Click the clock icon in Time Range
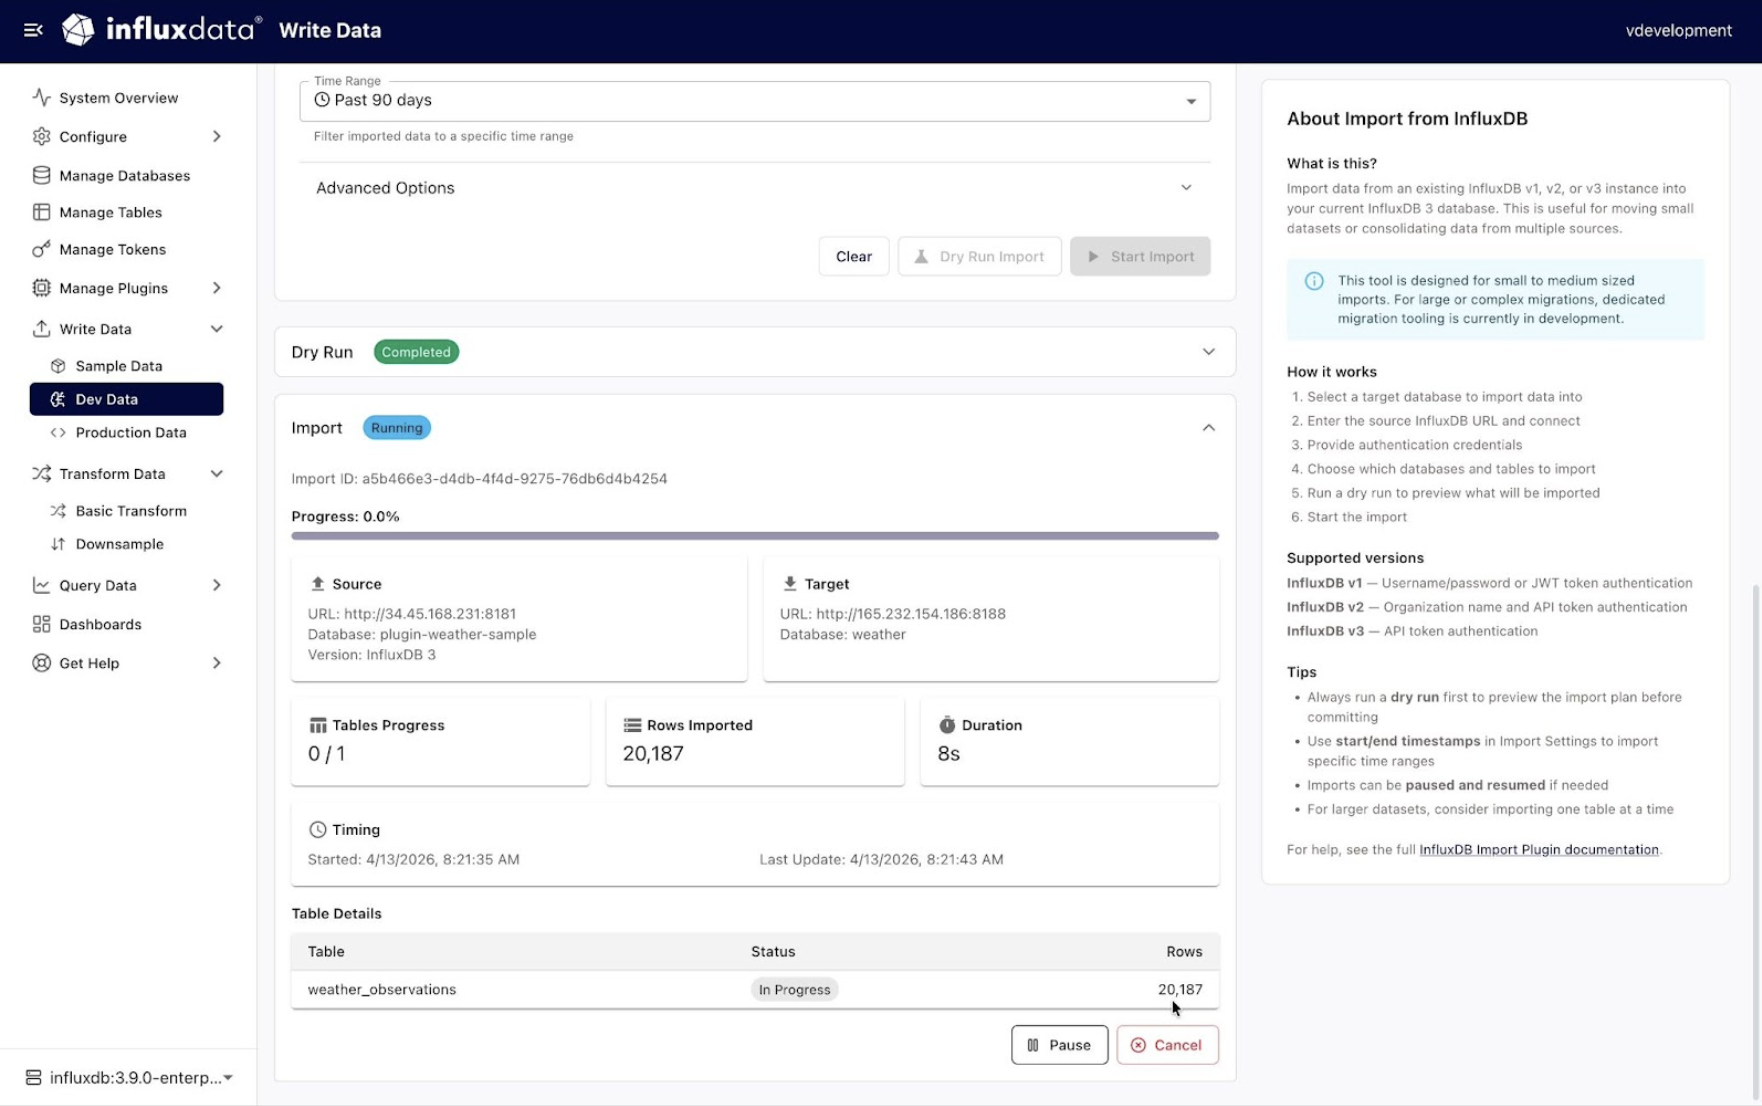The width and height of the screenshot is (1762, 1106). click(322, 100)
